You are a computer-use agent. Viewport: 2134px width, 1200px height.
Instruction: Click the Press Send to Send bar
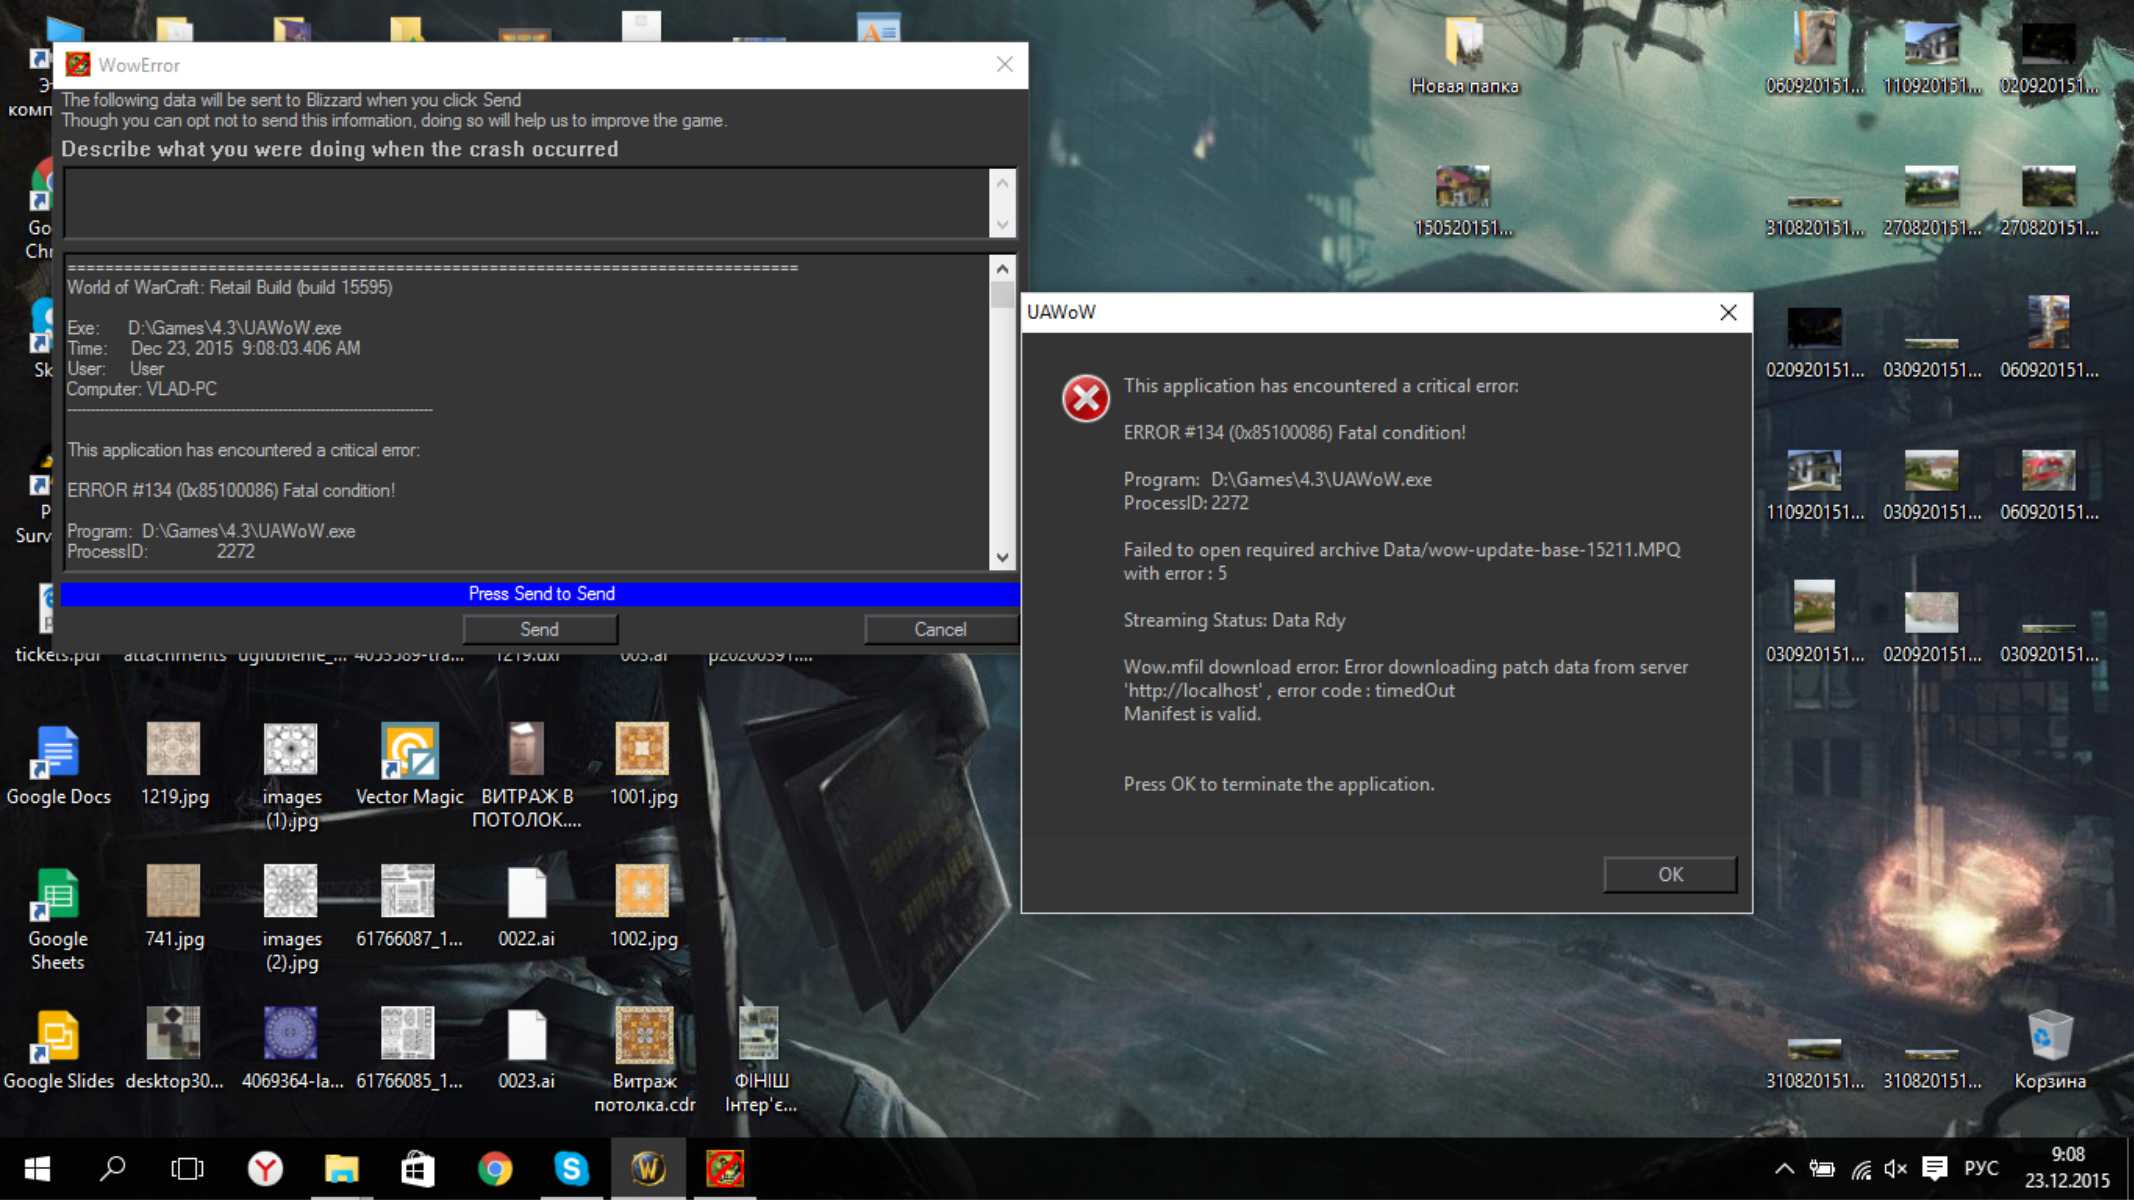(x=540, y=594)
